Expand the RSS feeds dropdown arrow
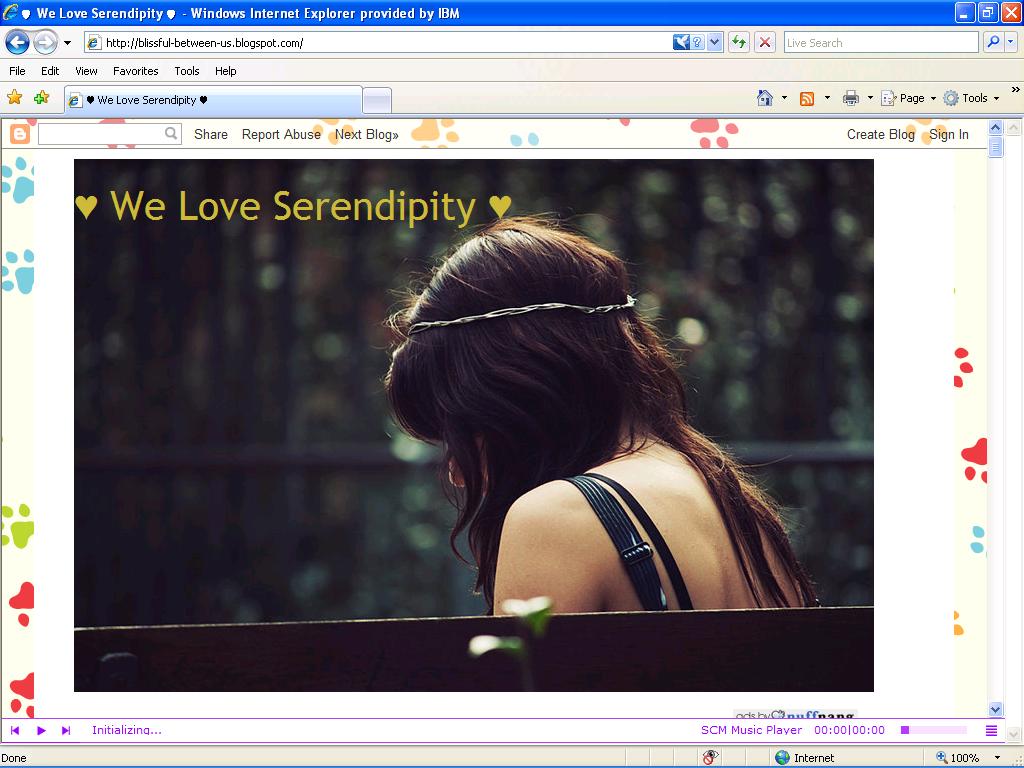 coord(827,99)
